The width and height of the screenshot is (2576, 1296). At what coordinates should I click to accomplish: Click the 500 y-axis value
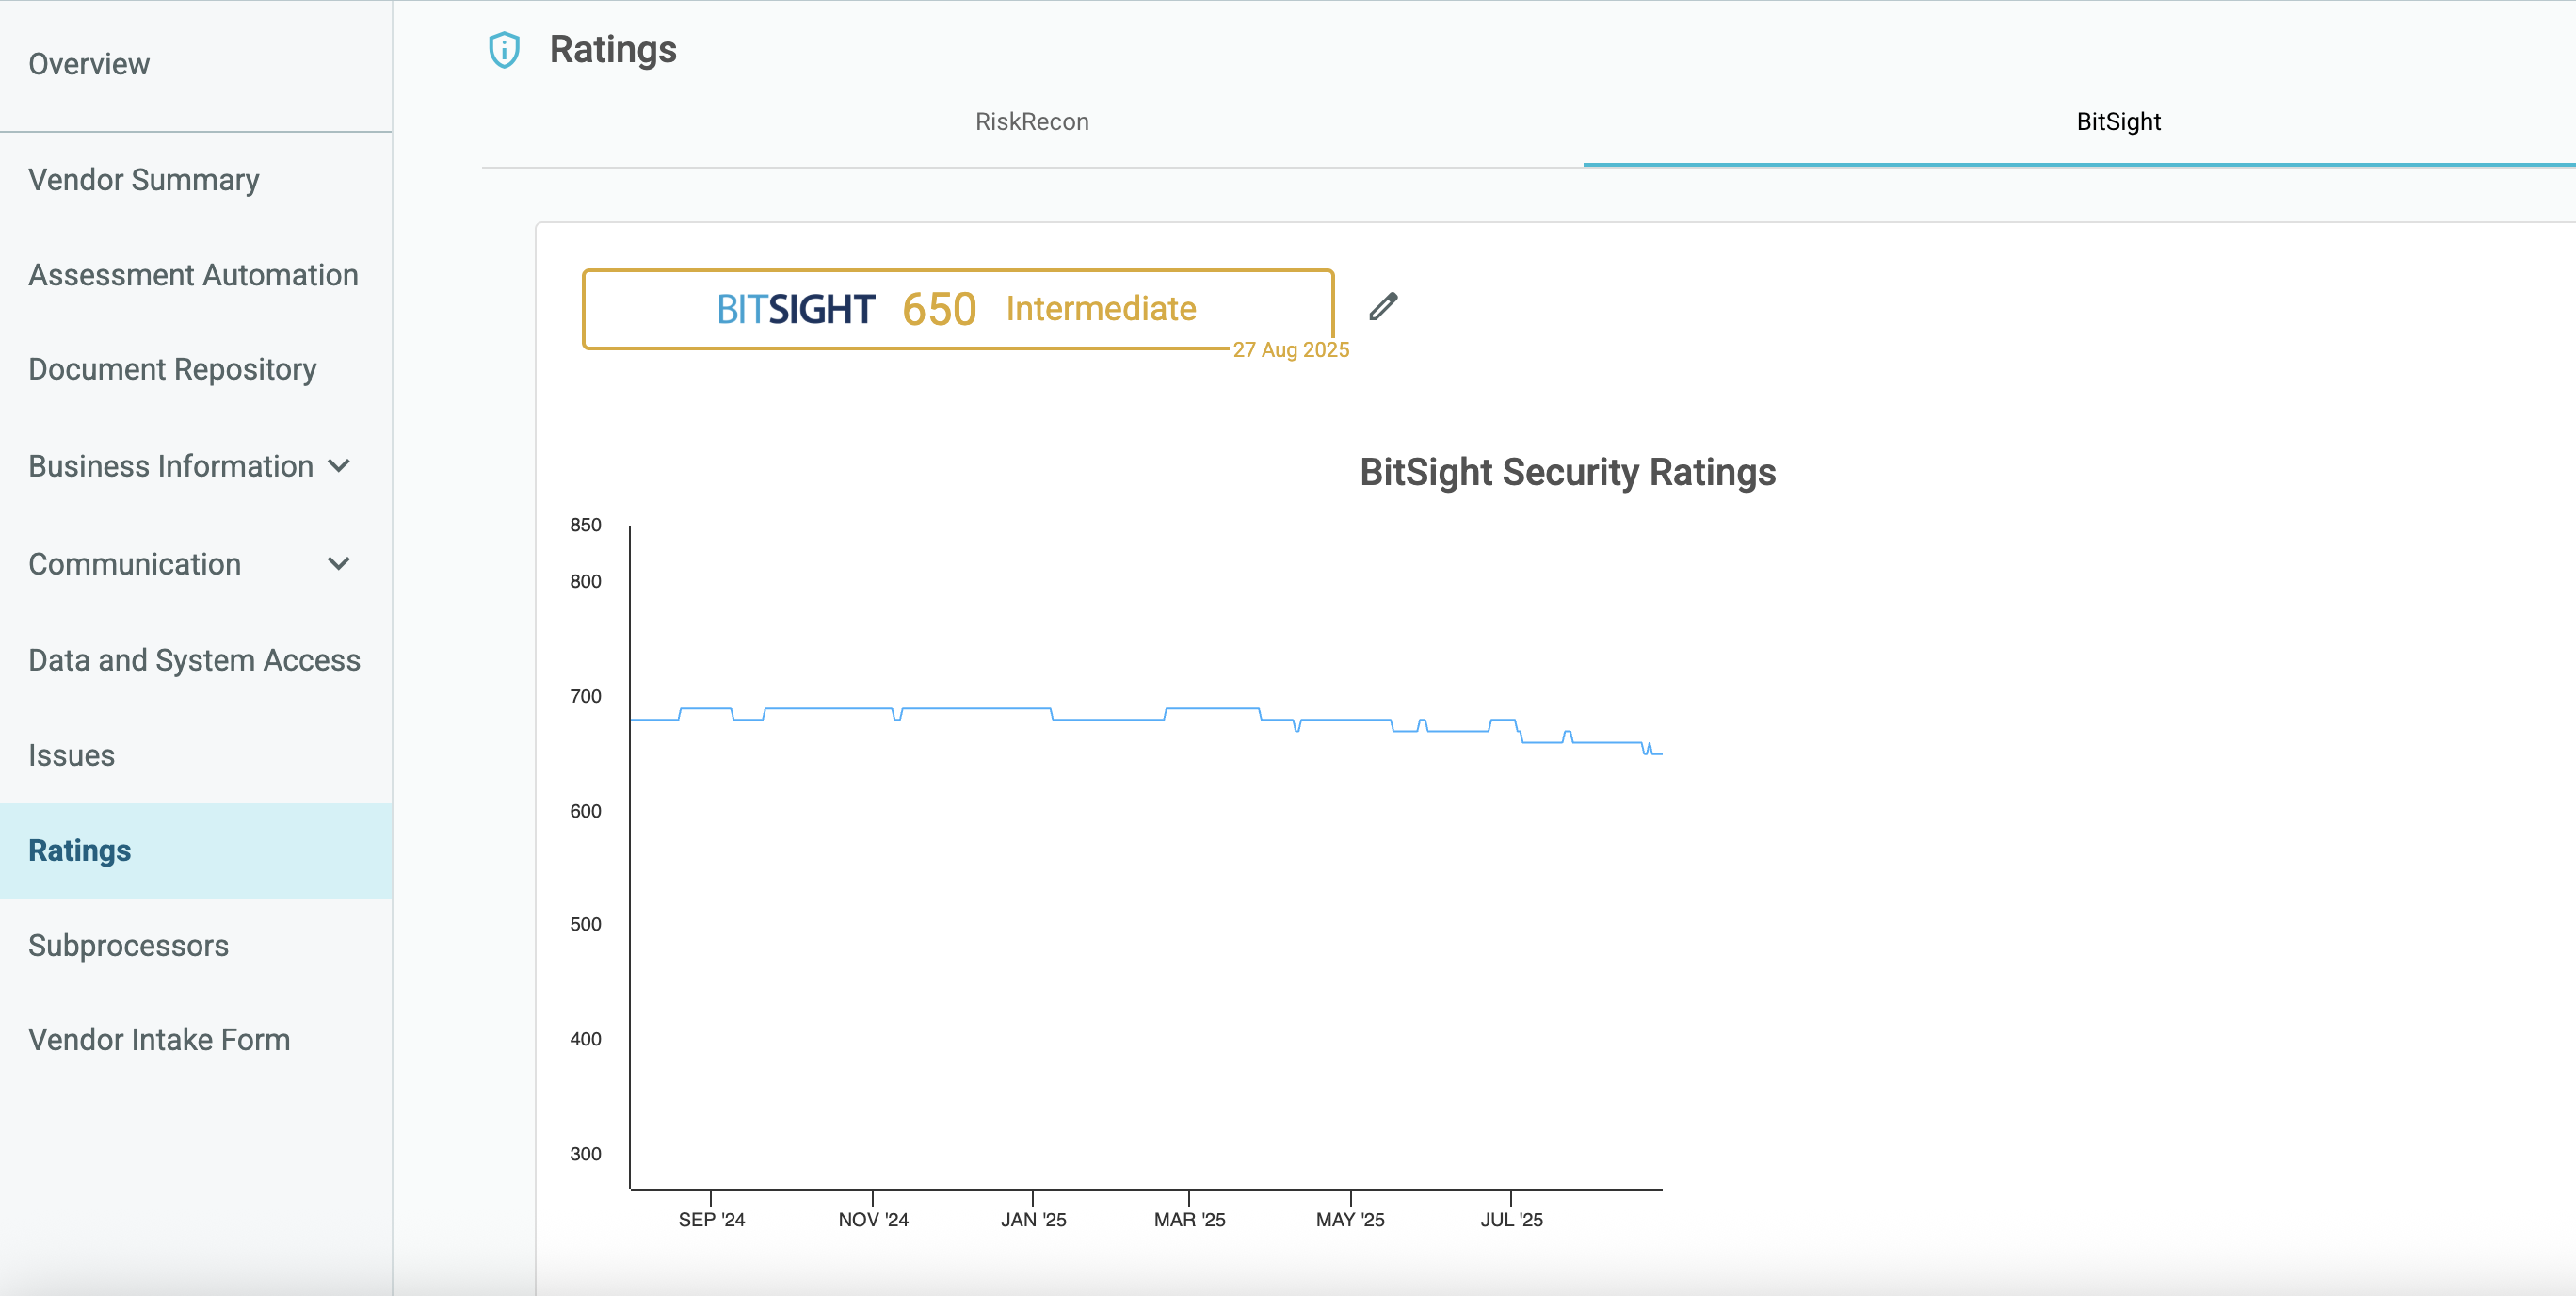585,925
